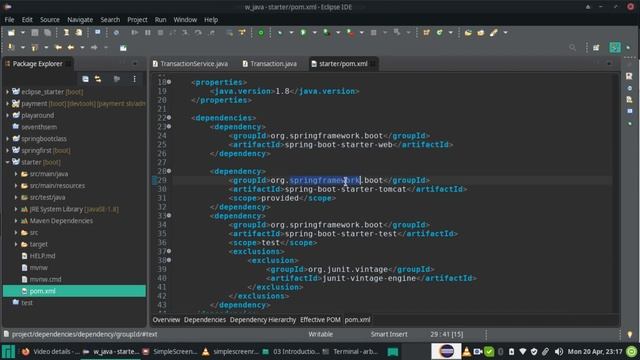Screen dimensions: 640x360
Task: Click the filter icon in Package Explorer toolbar
Action: 117,79
